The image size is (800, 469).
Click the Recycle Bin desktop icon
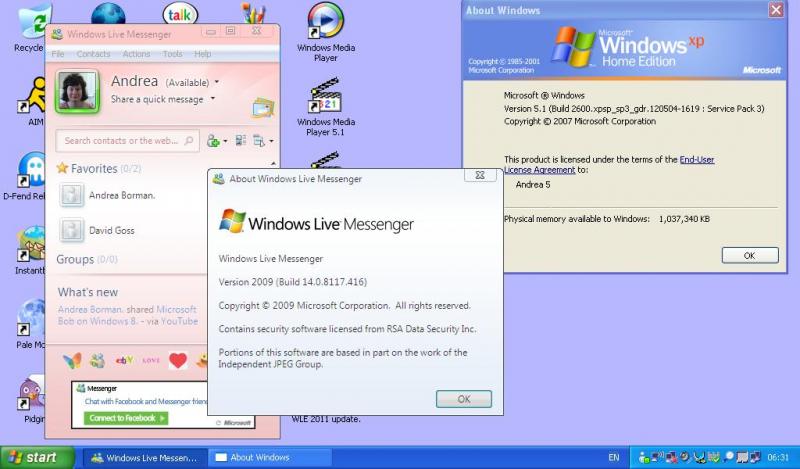(x=31, y=28)
